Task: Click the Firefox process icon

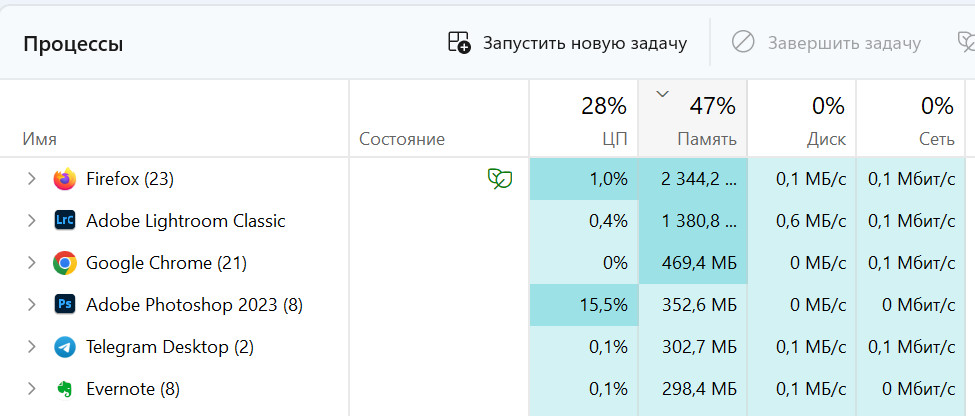Action: (x=65, y=179)
